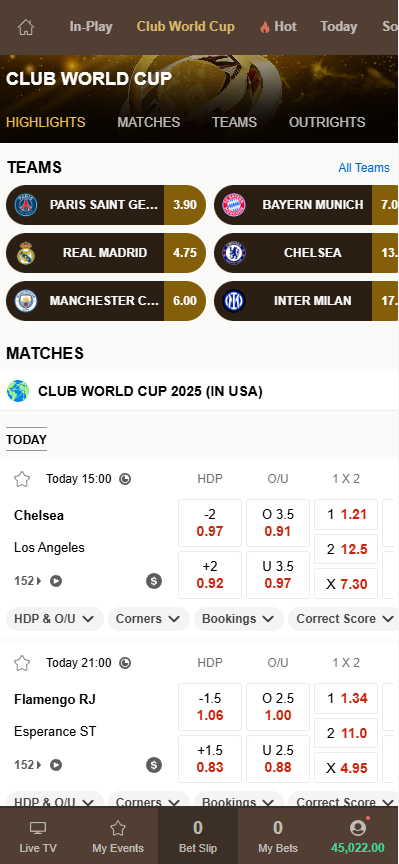This screenshot has width=399, height=864.
Task: Switch to the MATCHES tab
Action: click(x=148, y=122)
